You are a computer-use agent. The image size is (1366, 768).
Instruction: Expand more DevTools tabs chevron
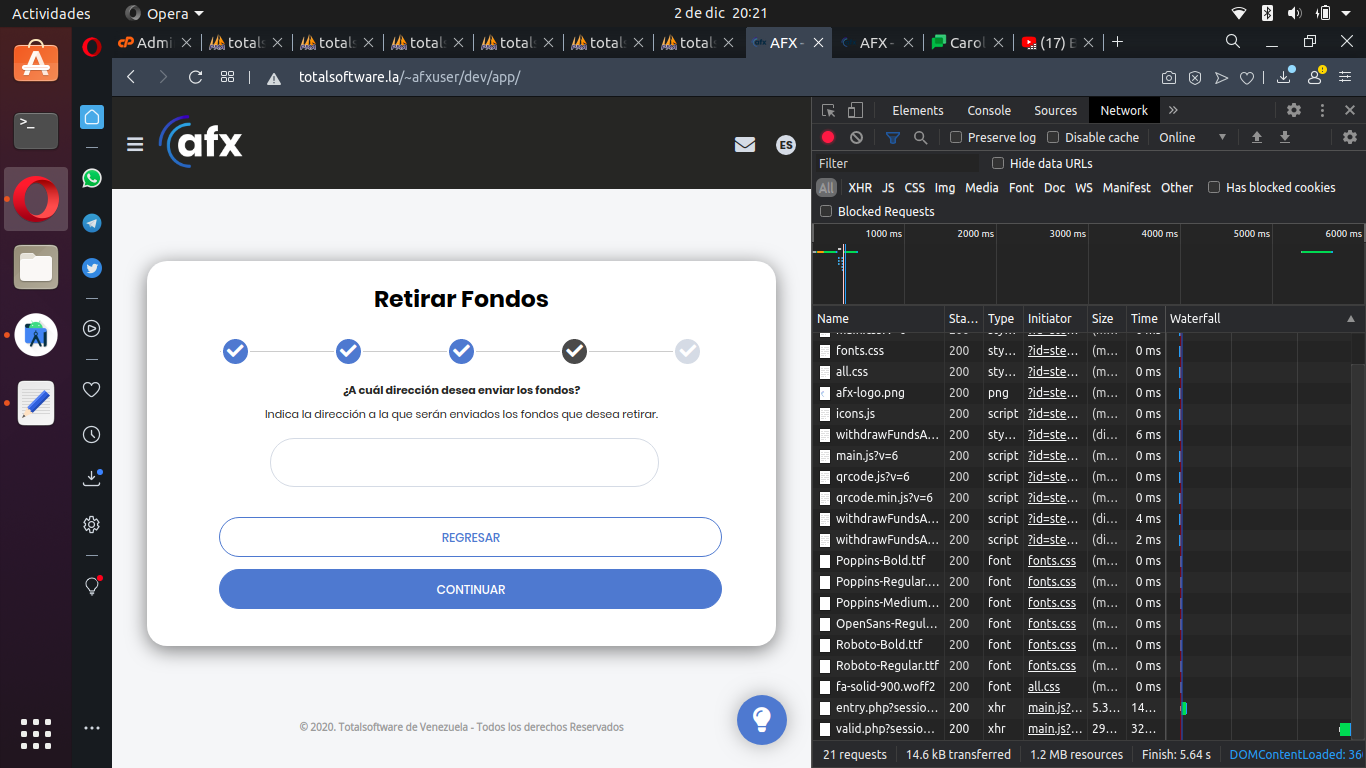[1173, 110]
